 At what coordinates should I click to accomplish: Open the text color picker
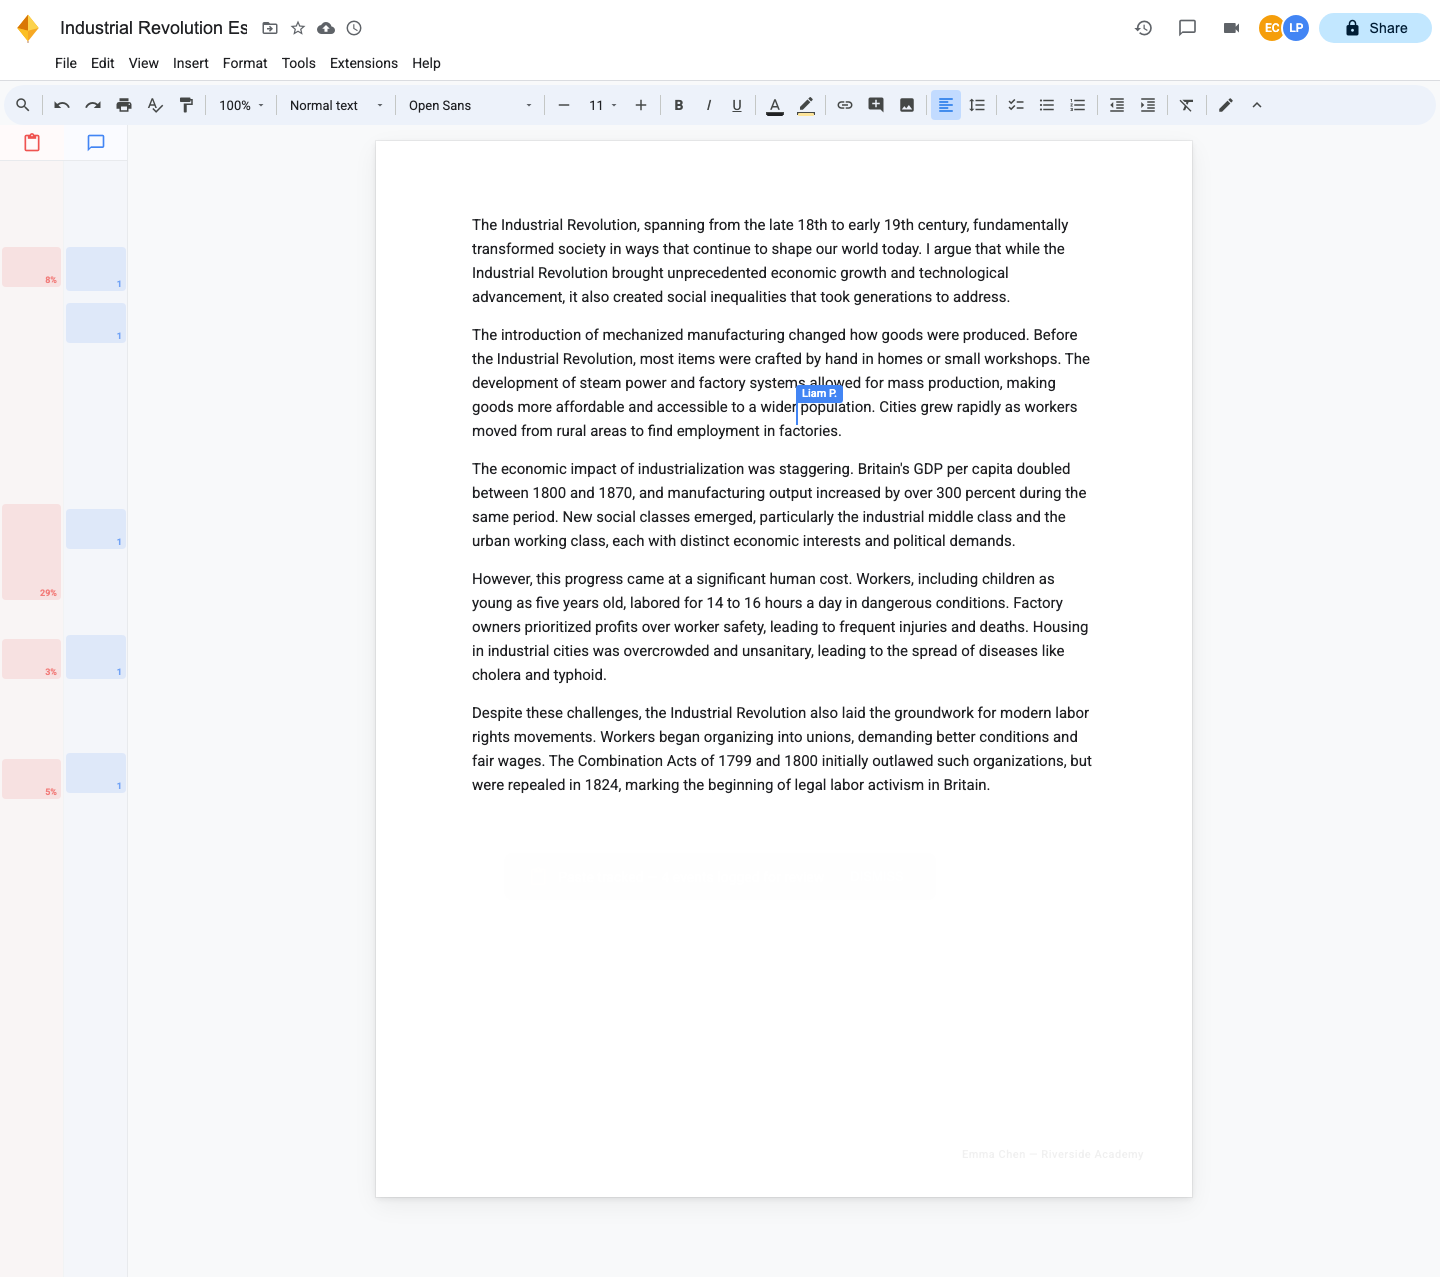click(x=775, y=105)
